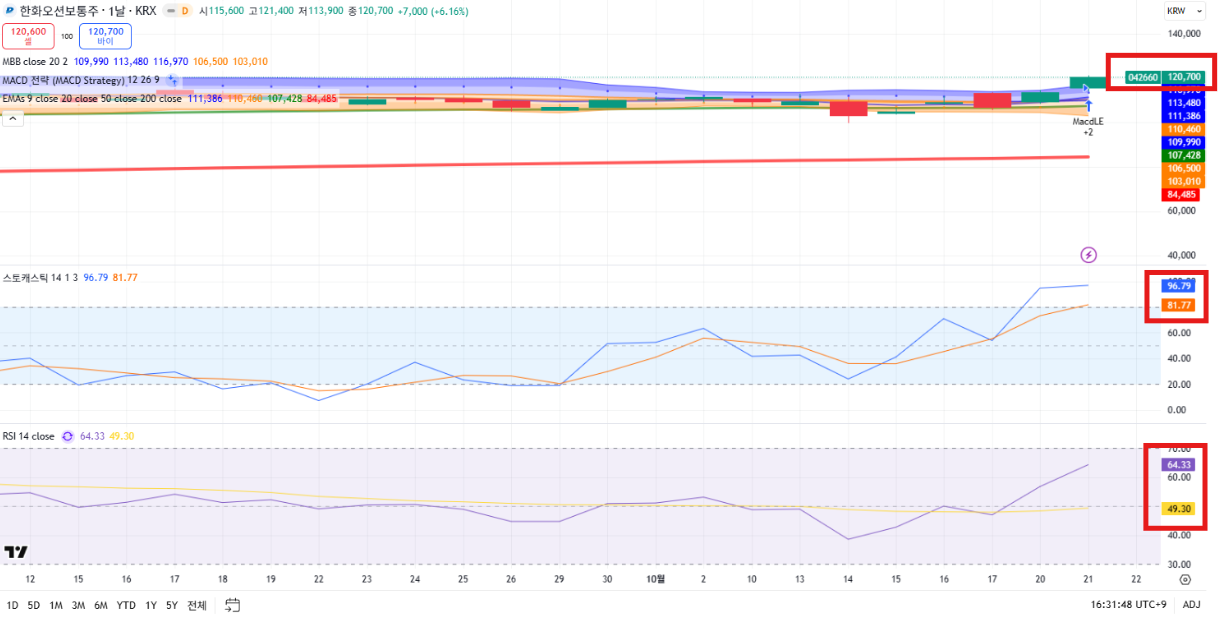Set time range to YTD
This screenshot has height=617, width=1218.
[126, 605]
